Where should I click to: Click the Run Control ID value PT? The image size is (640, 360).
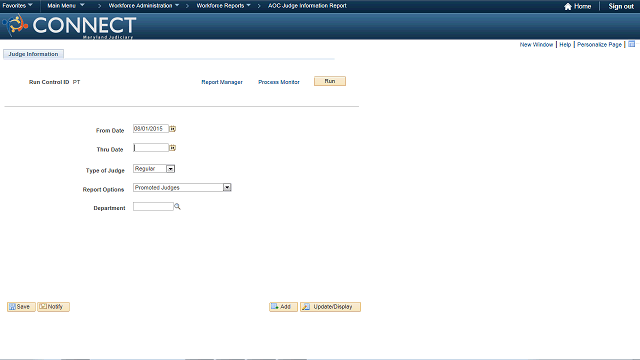click(76, 82)
